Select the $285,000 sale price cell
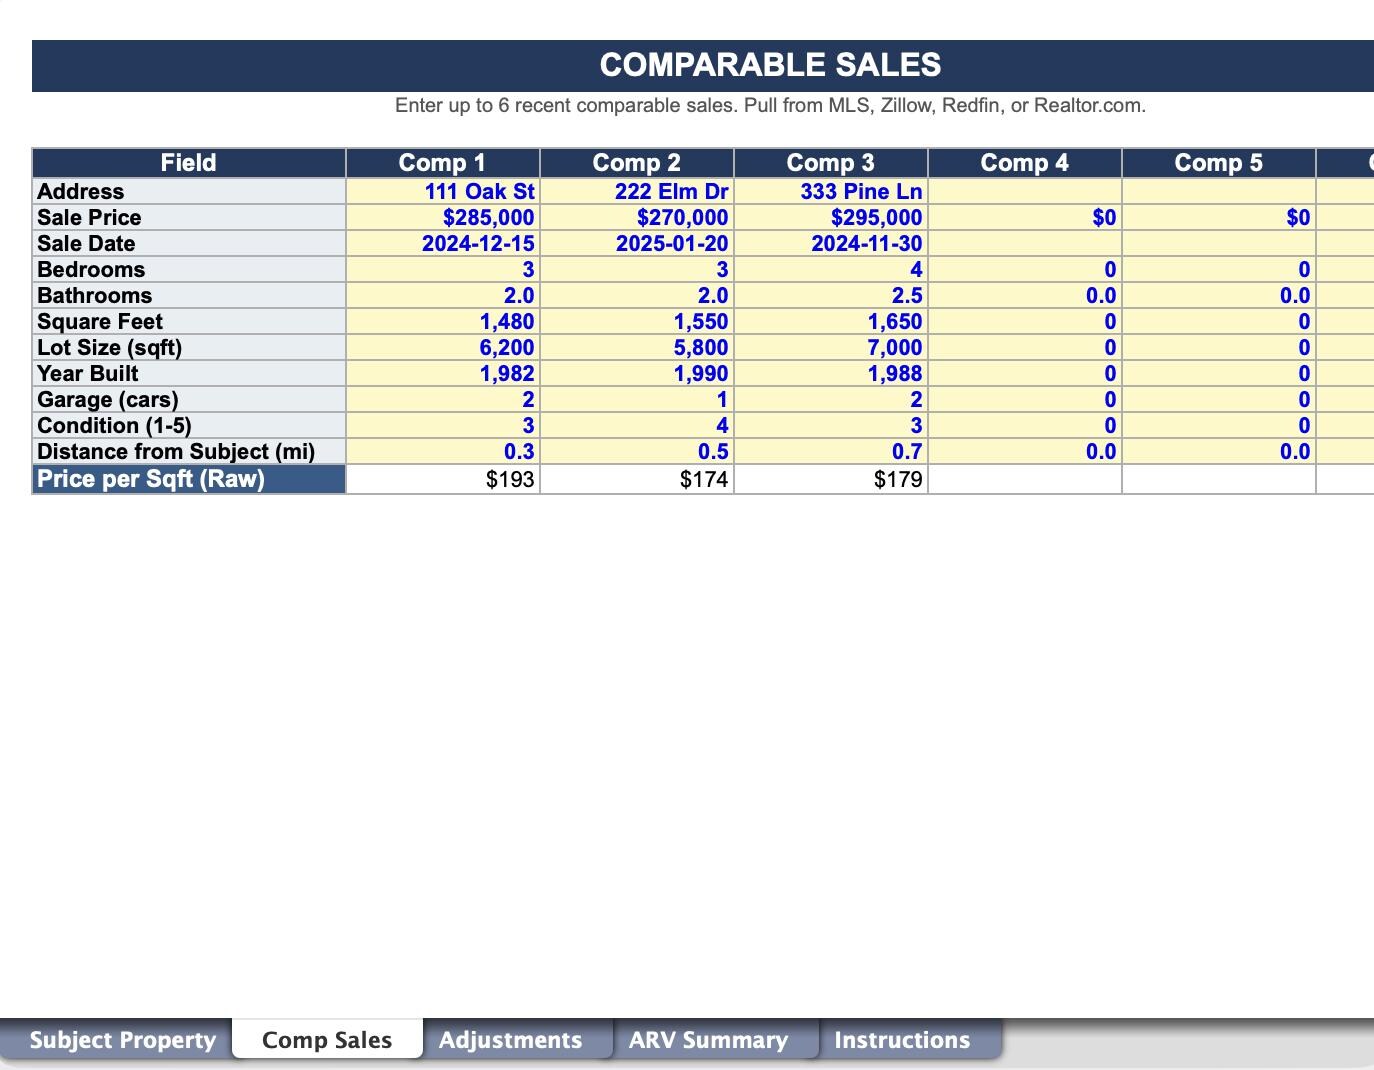The width and height of the screenshot is (1374, 1070). (x=443, y=217)
